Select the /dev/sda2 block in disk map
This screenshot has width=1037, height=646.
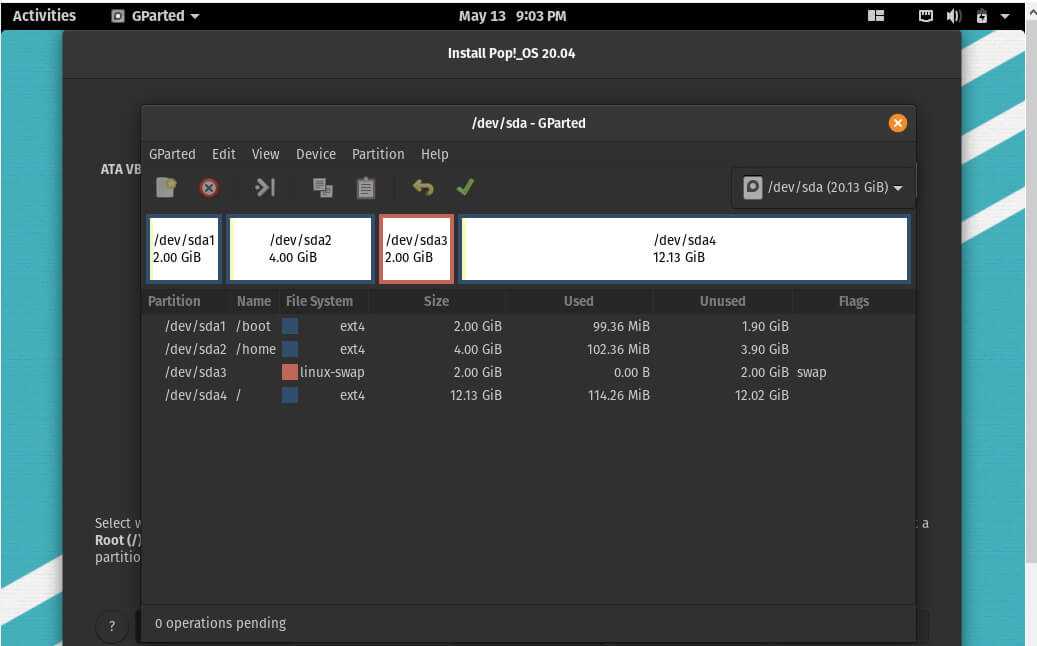click(300, 249)
